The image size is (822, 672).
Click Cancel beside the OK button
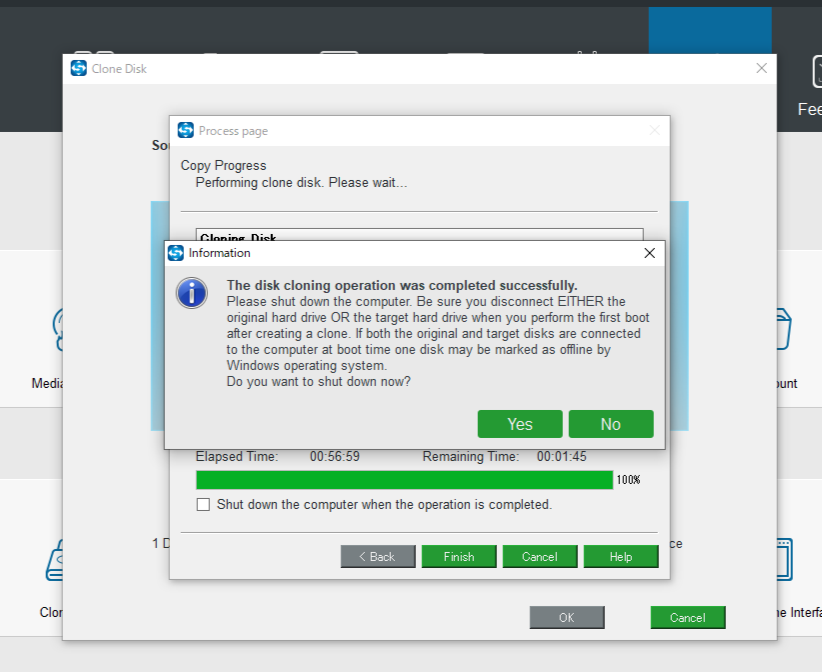coord(687,618)
